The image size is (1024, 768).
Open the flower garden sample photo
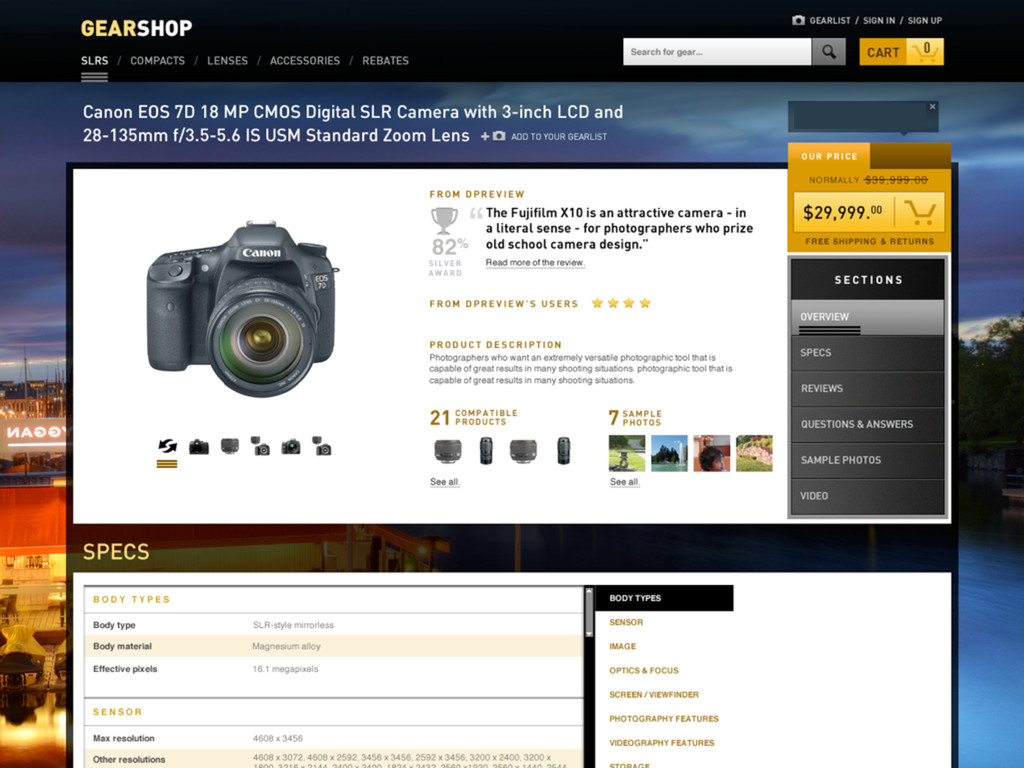click(754, 453)
